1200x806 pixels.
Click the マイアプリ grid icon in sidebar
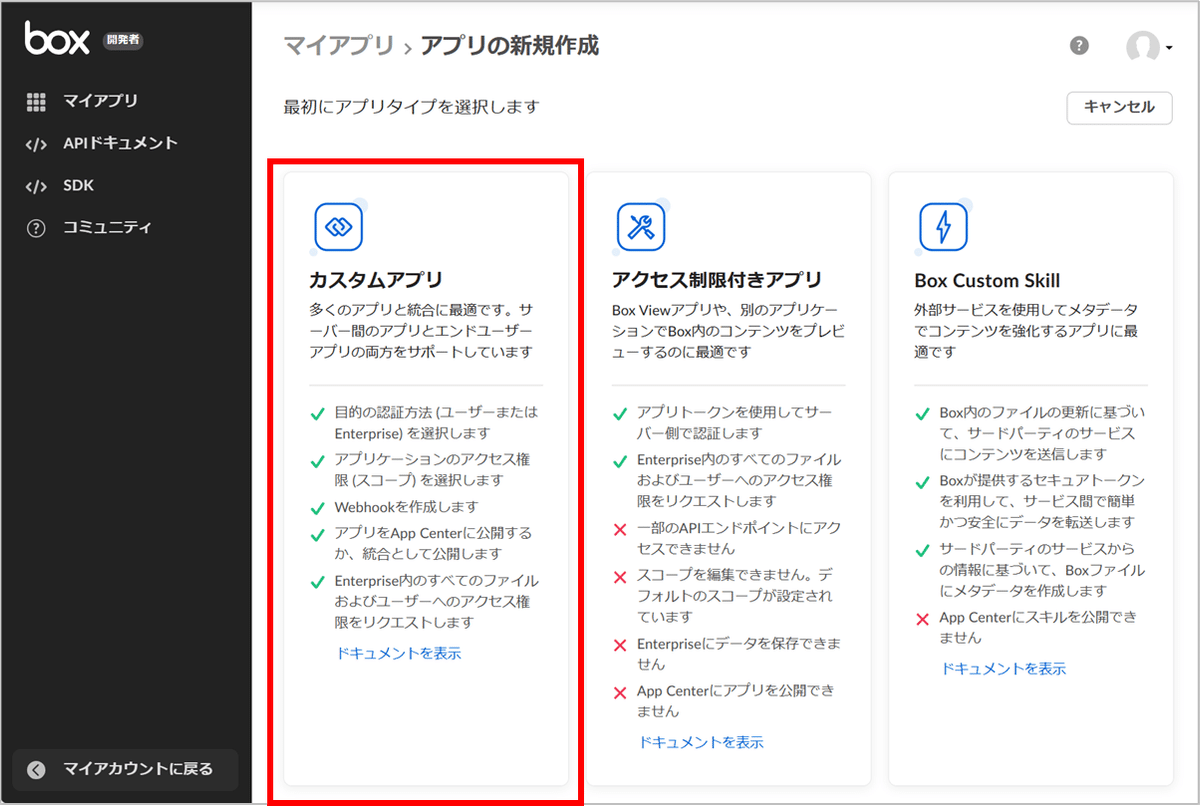pyautogui.click(x=36, y=101)
